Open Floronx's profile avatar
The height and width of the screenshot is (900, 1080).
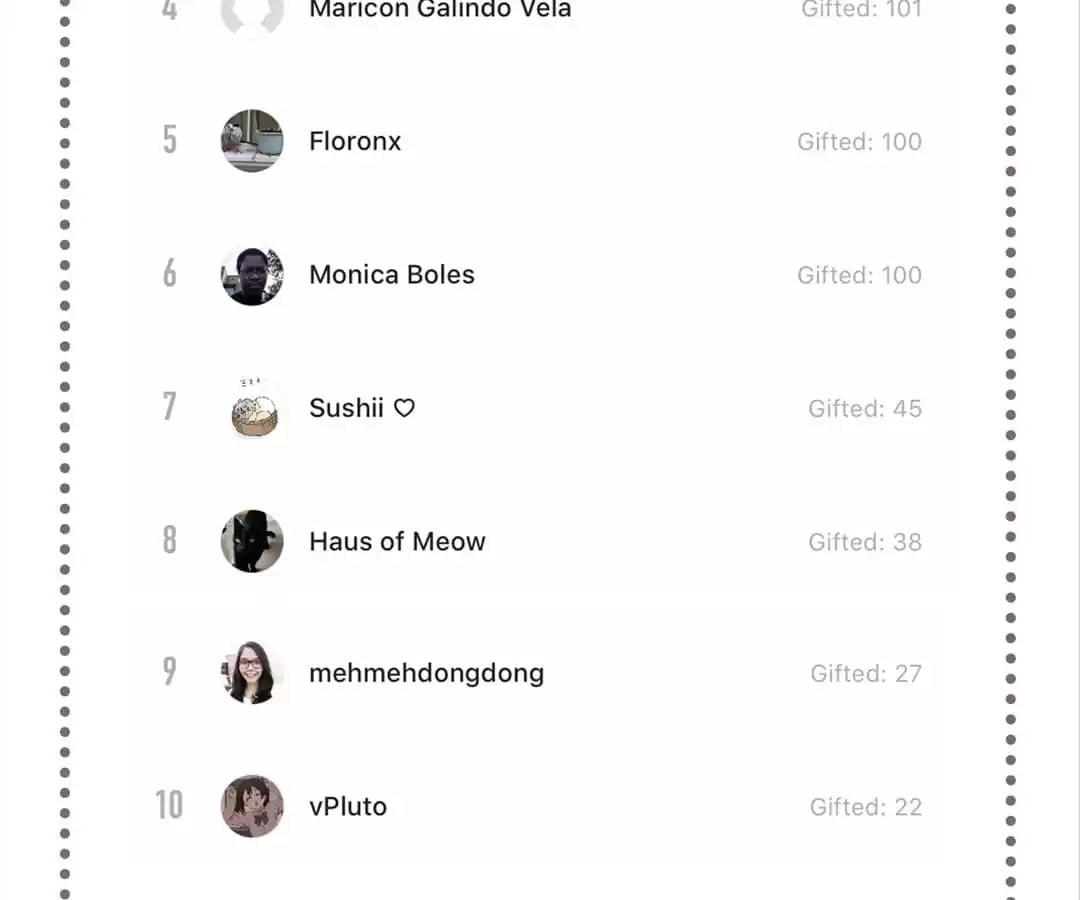coord(252,141)
